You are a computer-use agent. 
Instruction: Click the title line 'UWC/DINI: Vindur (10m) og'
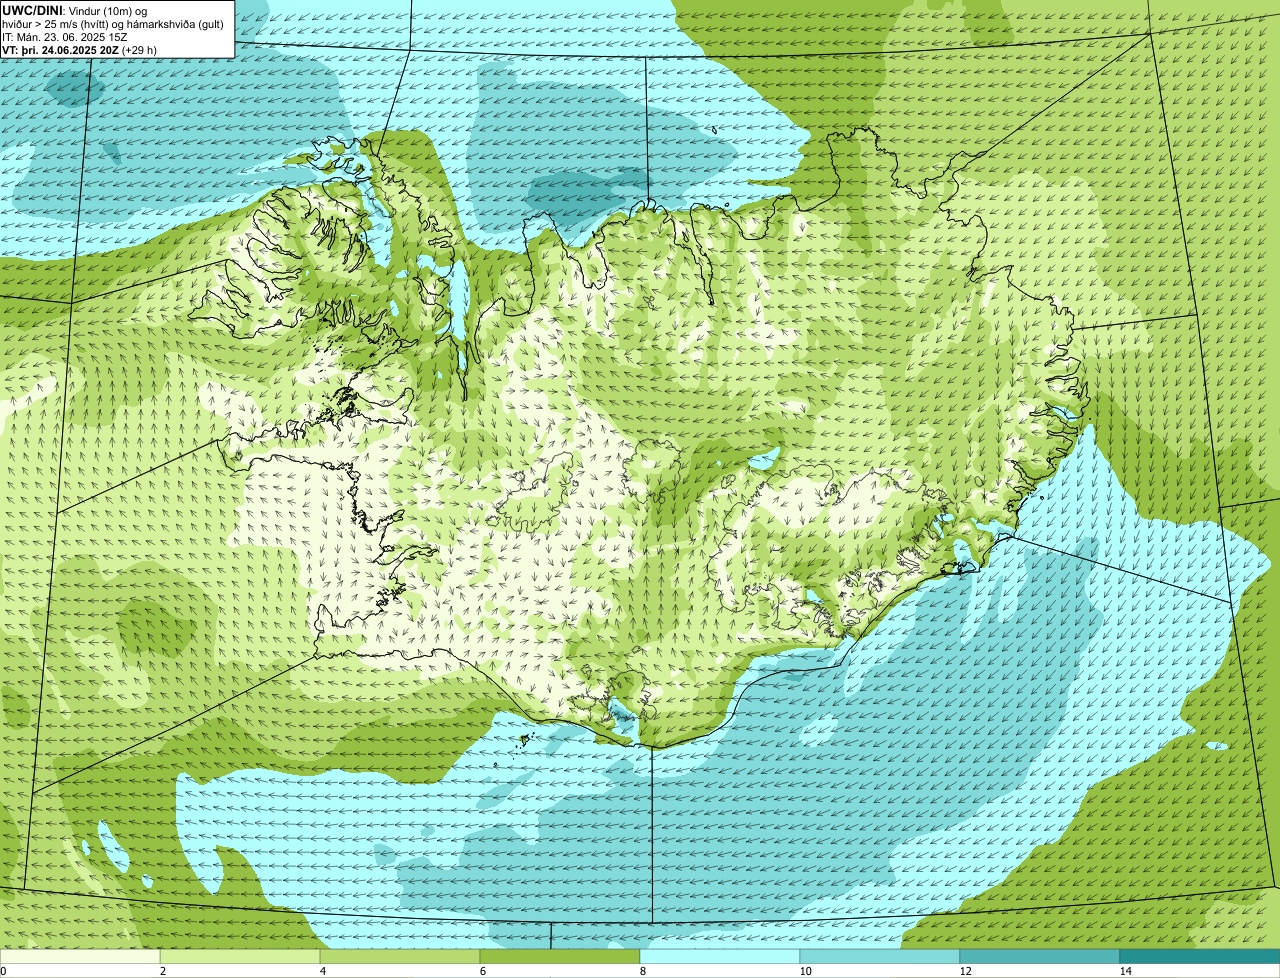tap(75, 10)
